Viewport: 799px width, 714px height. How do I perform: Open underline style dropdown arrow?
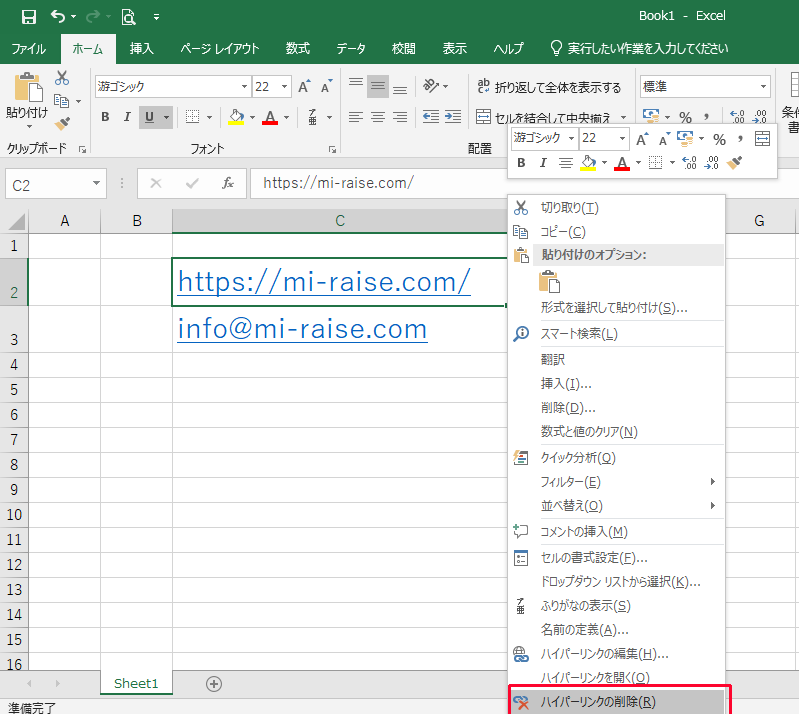(x=167, y=118)
